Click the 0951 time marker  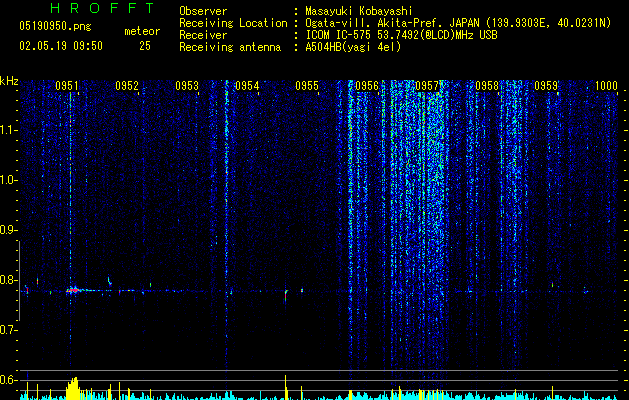67,86
